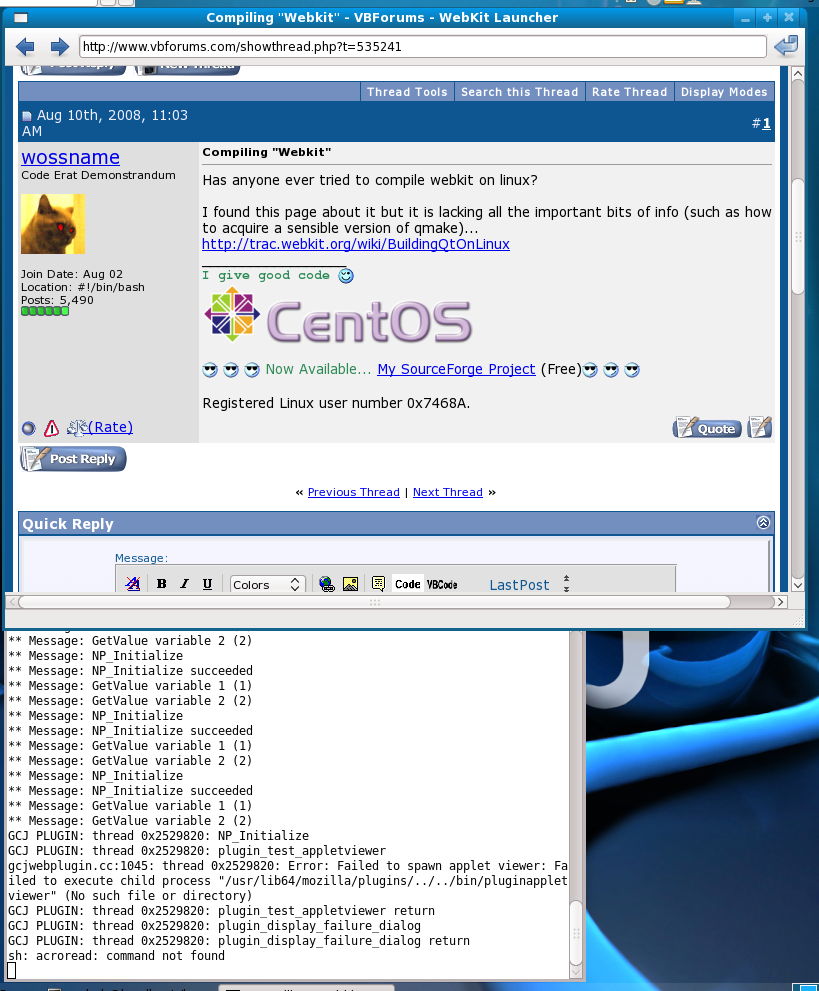The width and height of the screenshot is (819, 991).
Task: Click the load URL return-arrow icon
Action: tap(786, 46)
